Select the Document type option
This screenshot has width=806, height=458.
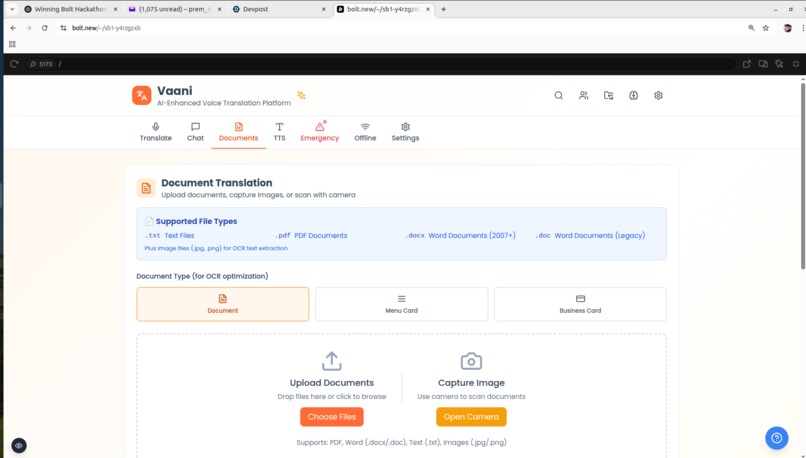223,304
